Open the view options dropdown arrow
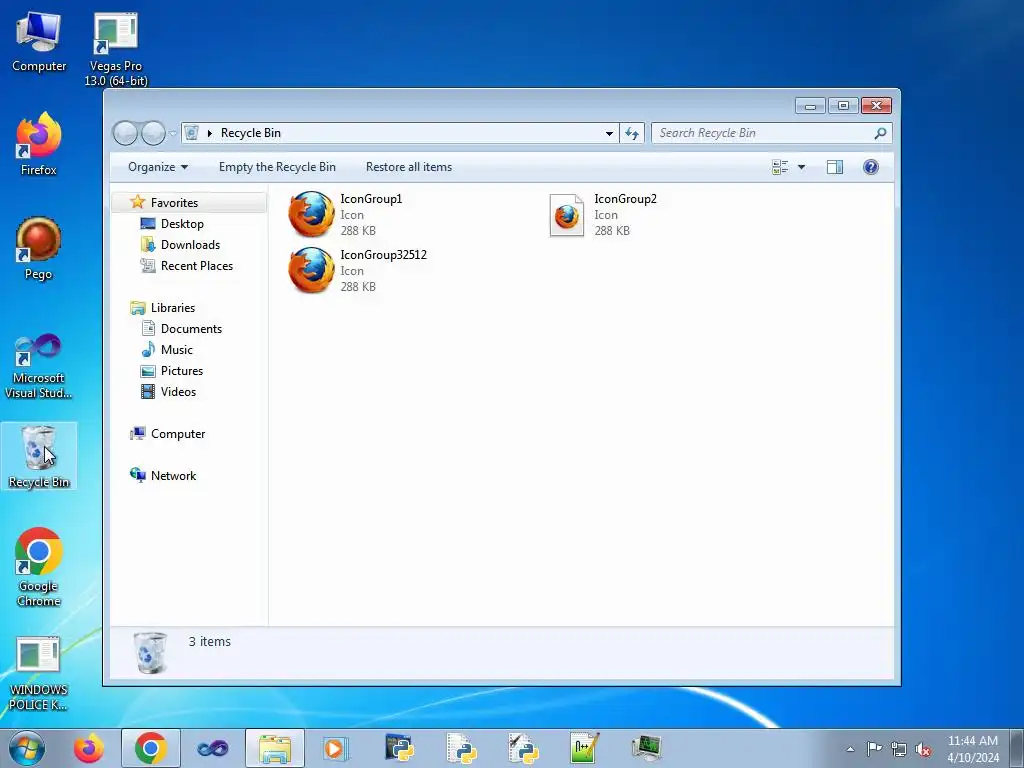The height and width of the screenshot is (768, 1024). (801, 167)
